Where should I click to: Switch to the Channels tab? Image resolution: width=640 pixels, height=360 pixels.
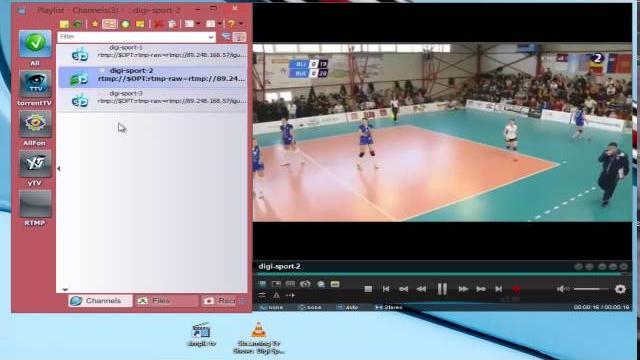(100, 301)
